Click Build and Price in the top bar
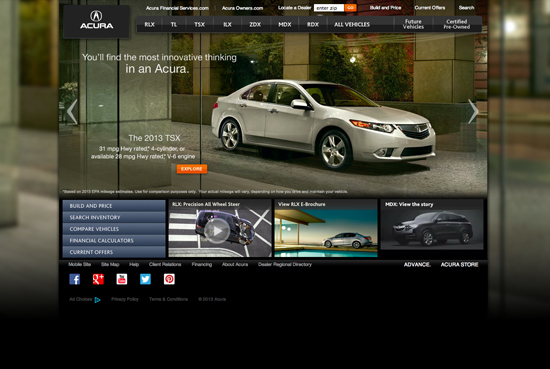Screen dimensions: 550x369 pos(385,8)
